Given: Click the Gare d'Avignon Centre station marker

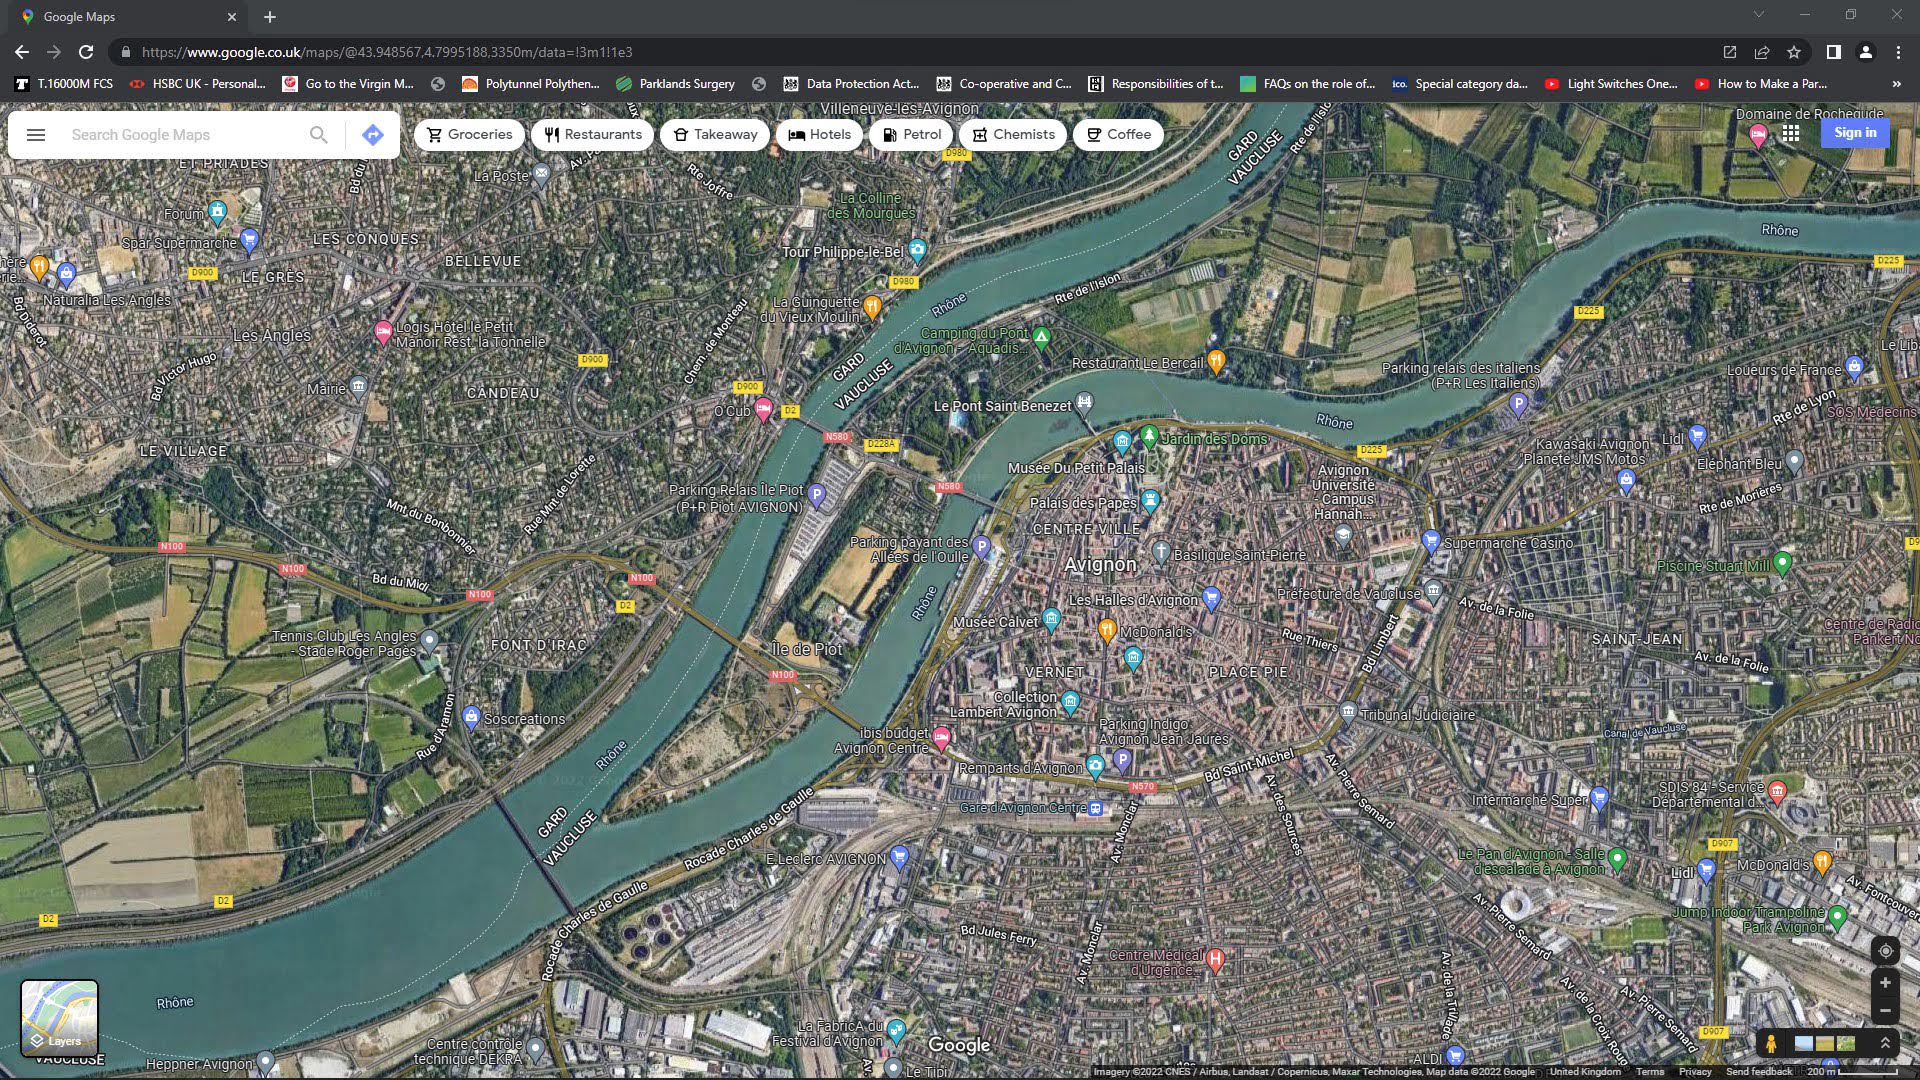Looking at the screenshot, I should [1096, 808].
